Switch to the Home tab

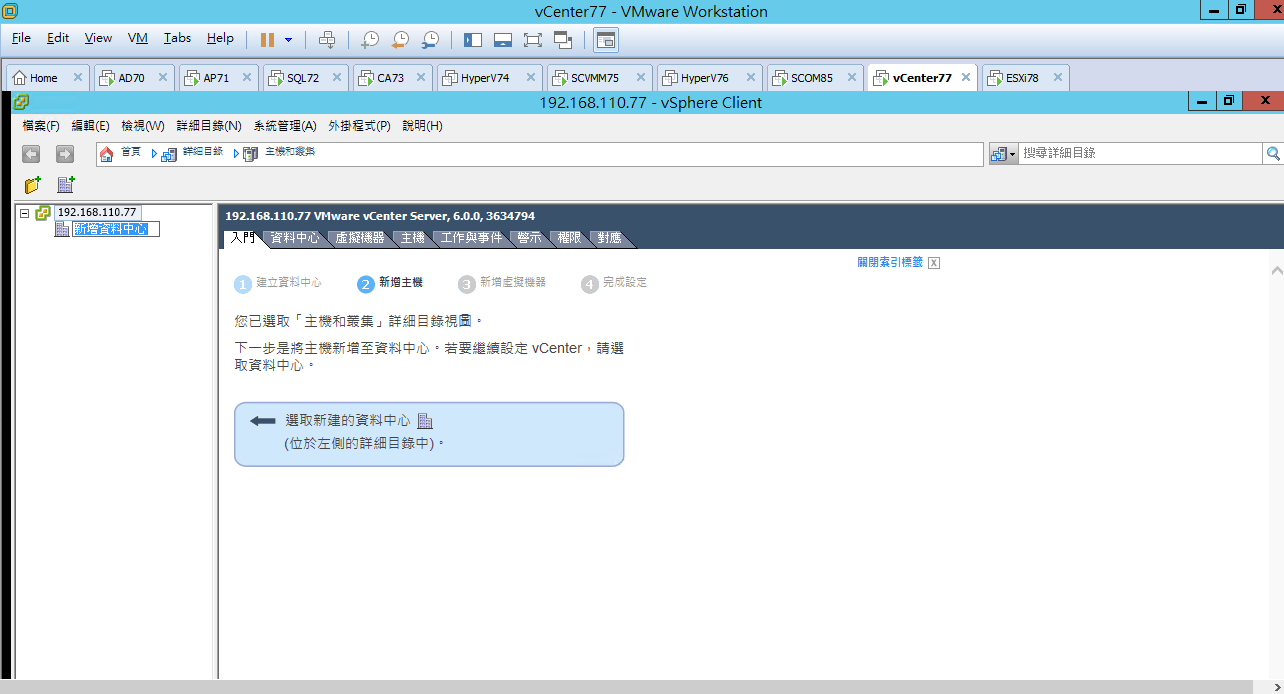(x=44, y=78)
